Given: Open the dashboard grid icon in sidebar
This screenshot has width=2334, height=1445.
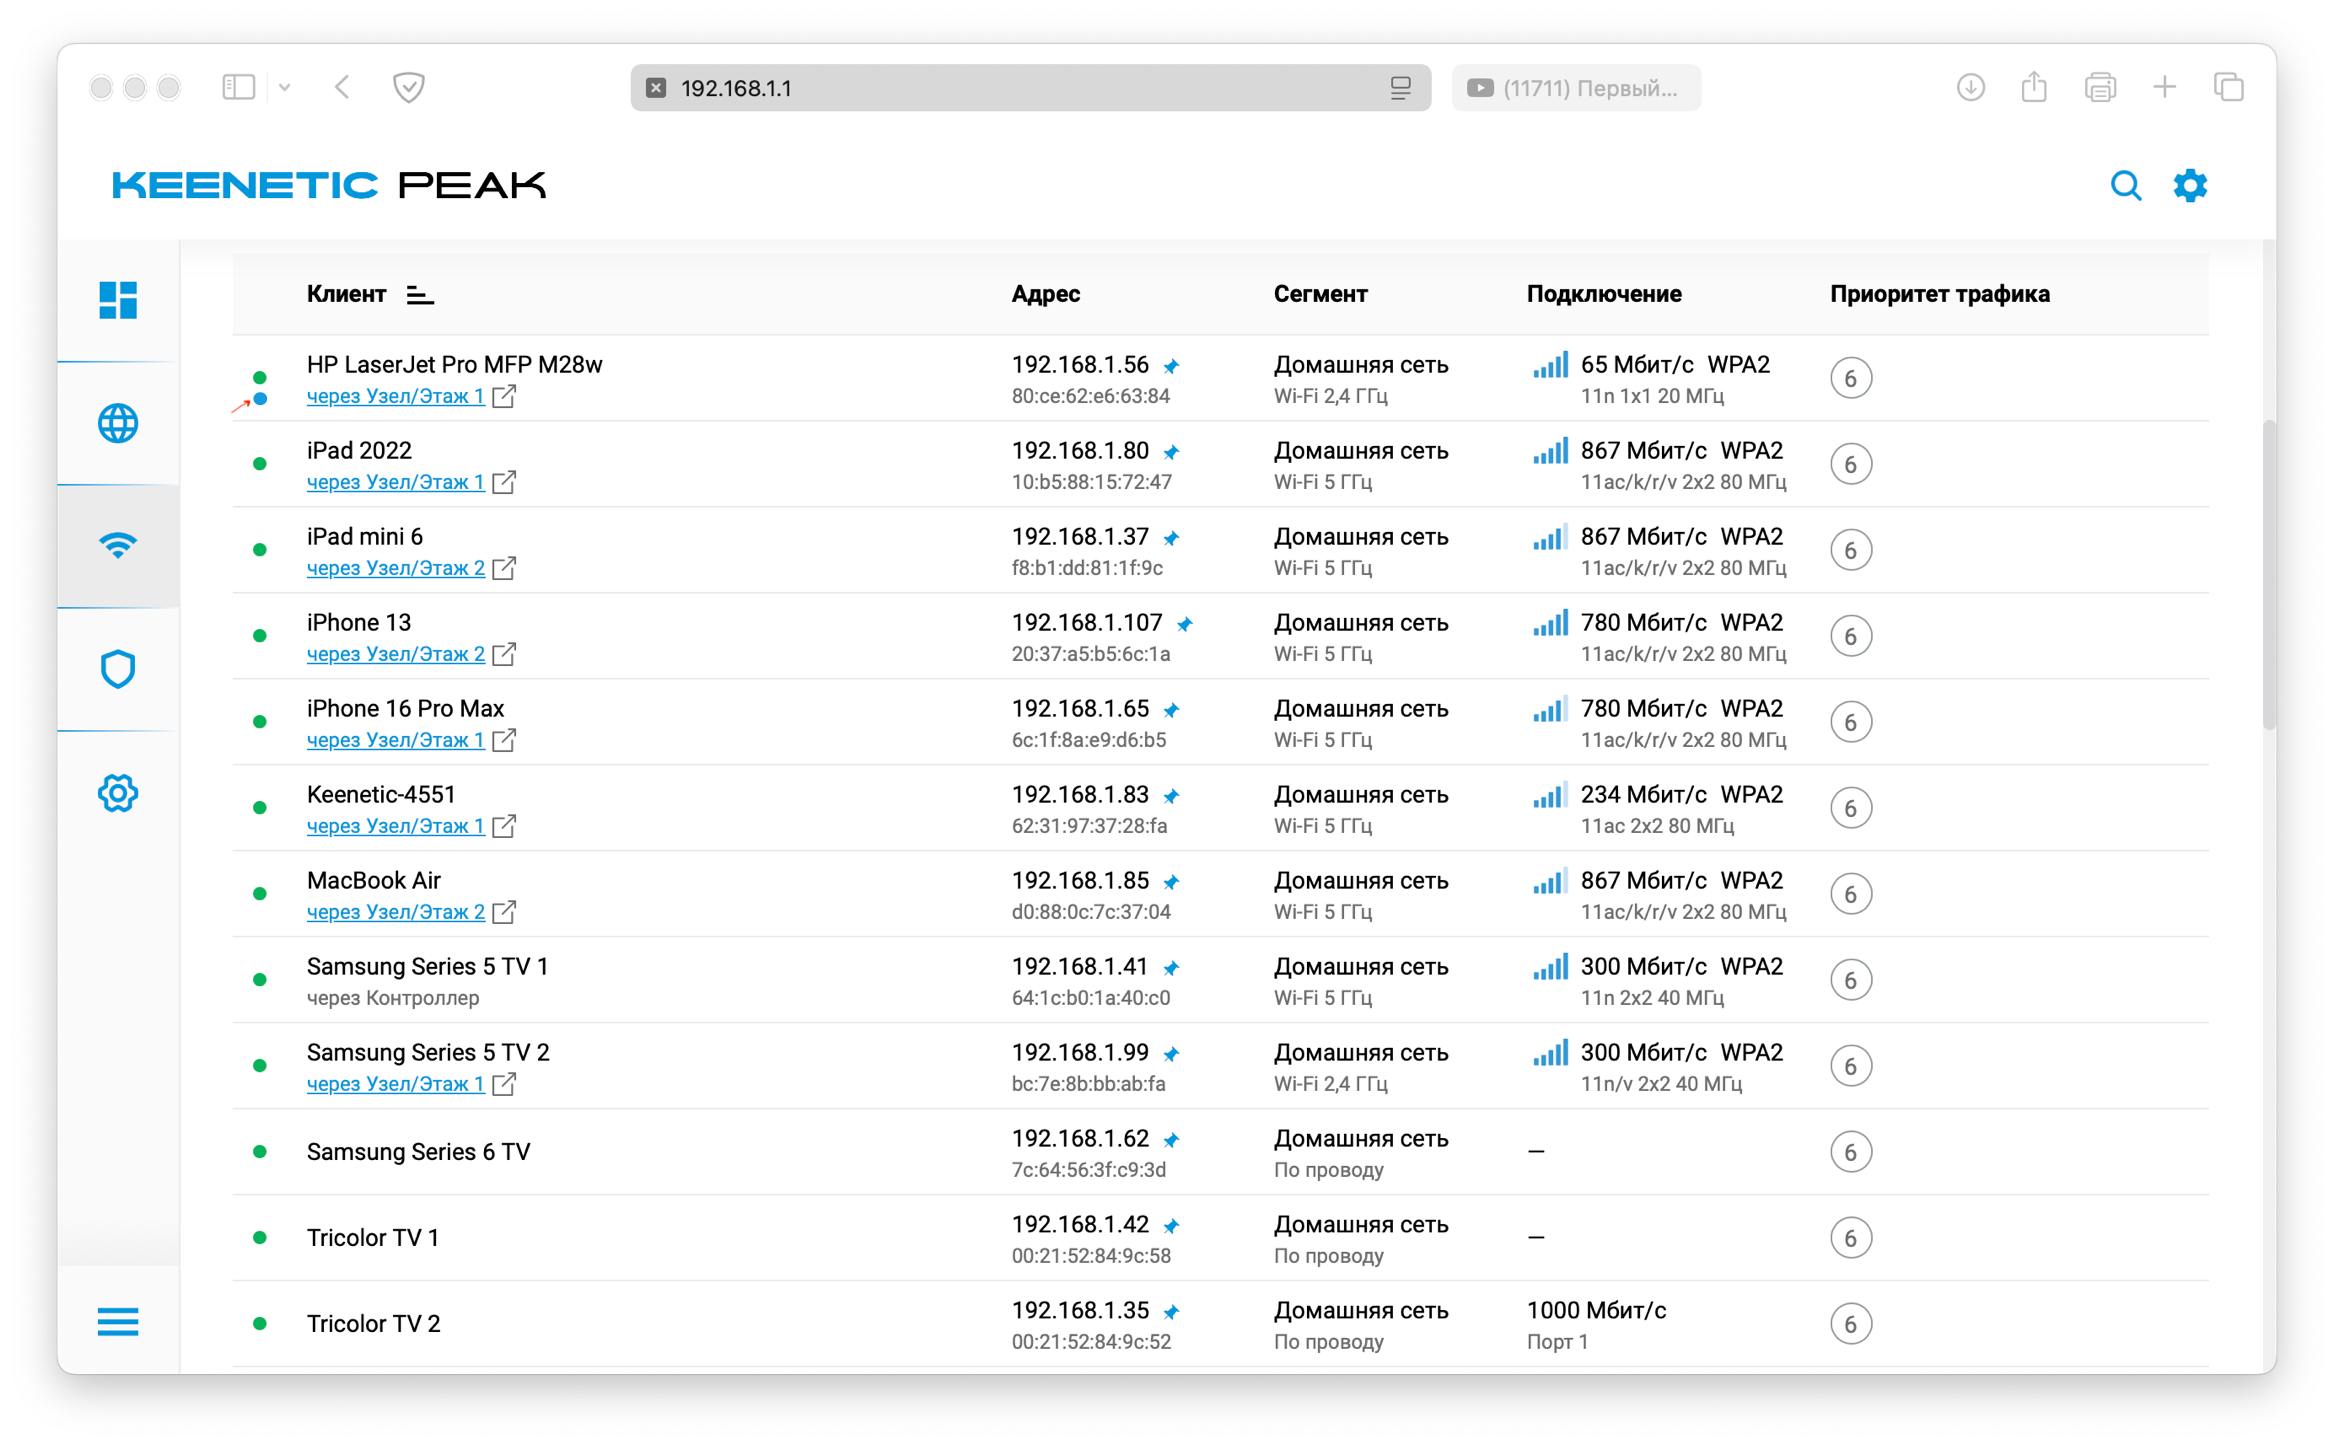Looking at the screenshot, I should coord(118,300).
